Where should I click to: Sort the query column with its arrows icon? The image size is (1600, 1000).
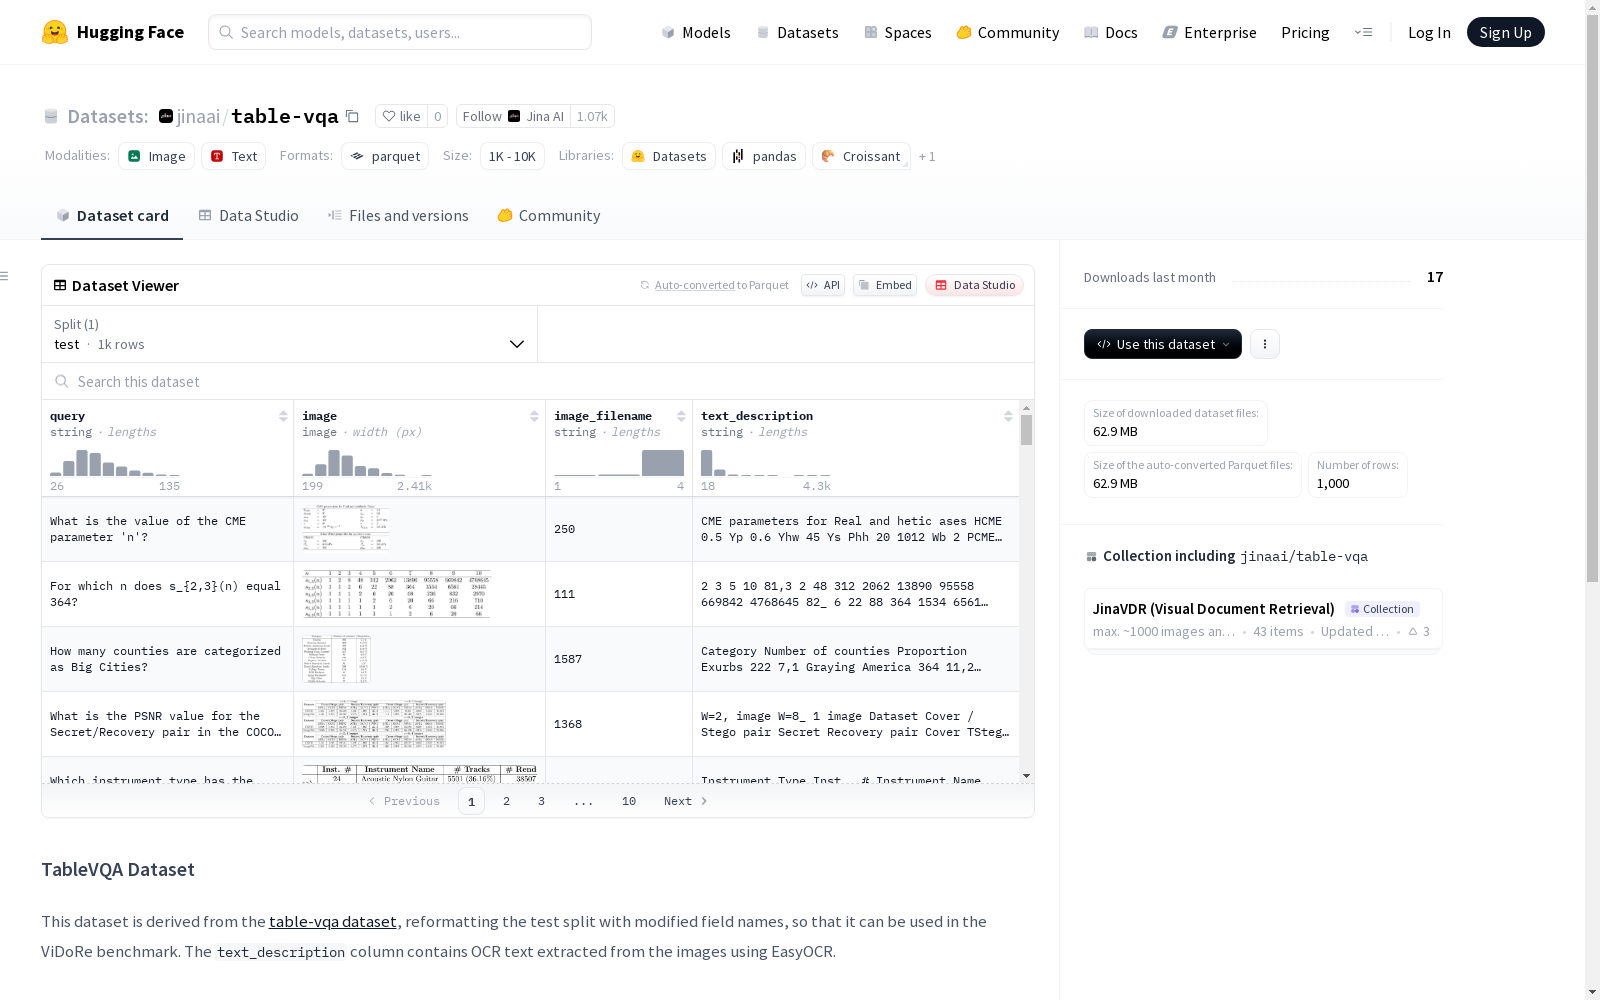[283, 416]
